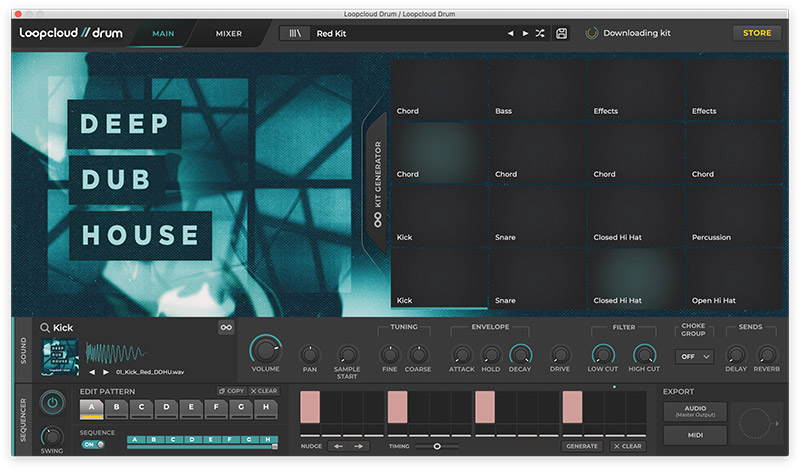Select edit pattern B
Screen dimensions: 800x470
click(x=116, y=408)
